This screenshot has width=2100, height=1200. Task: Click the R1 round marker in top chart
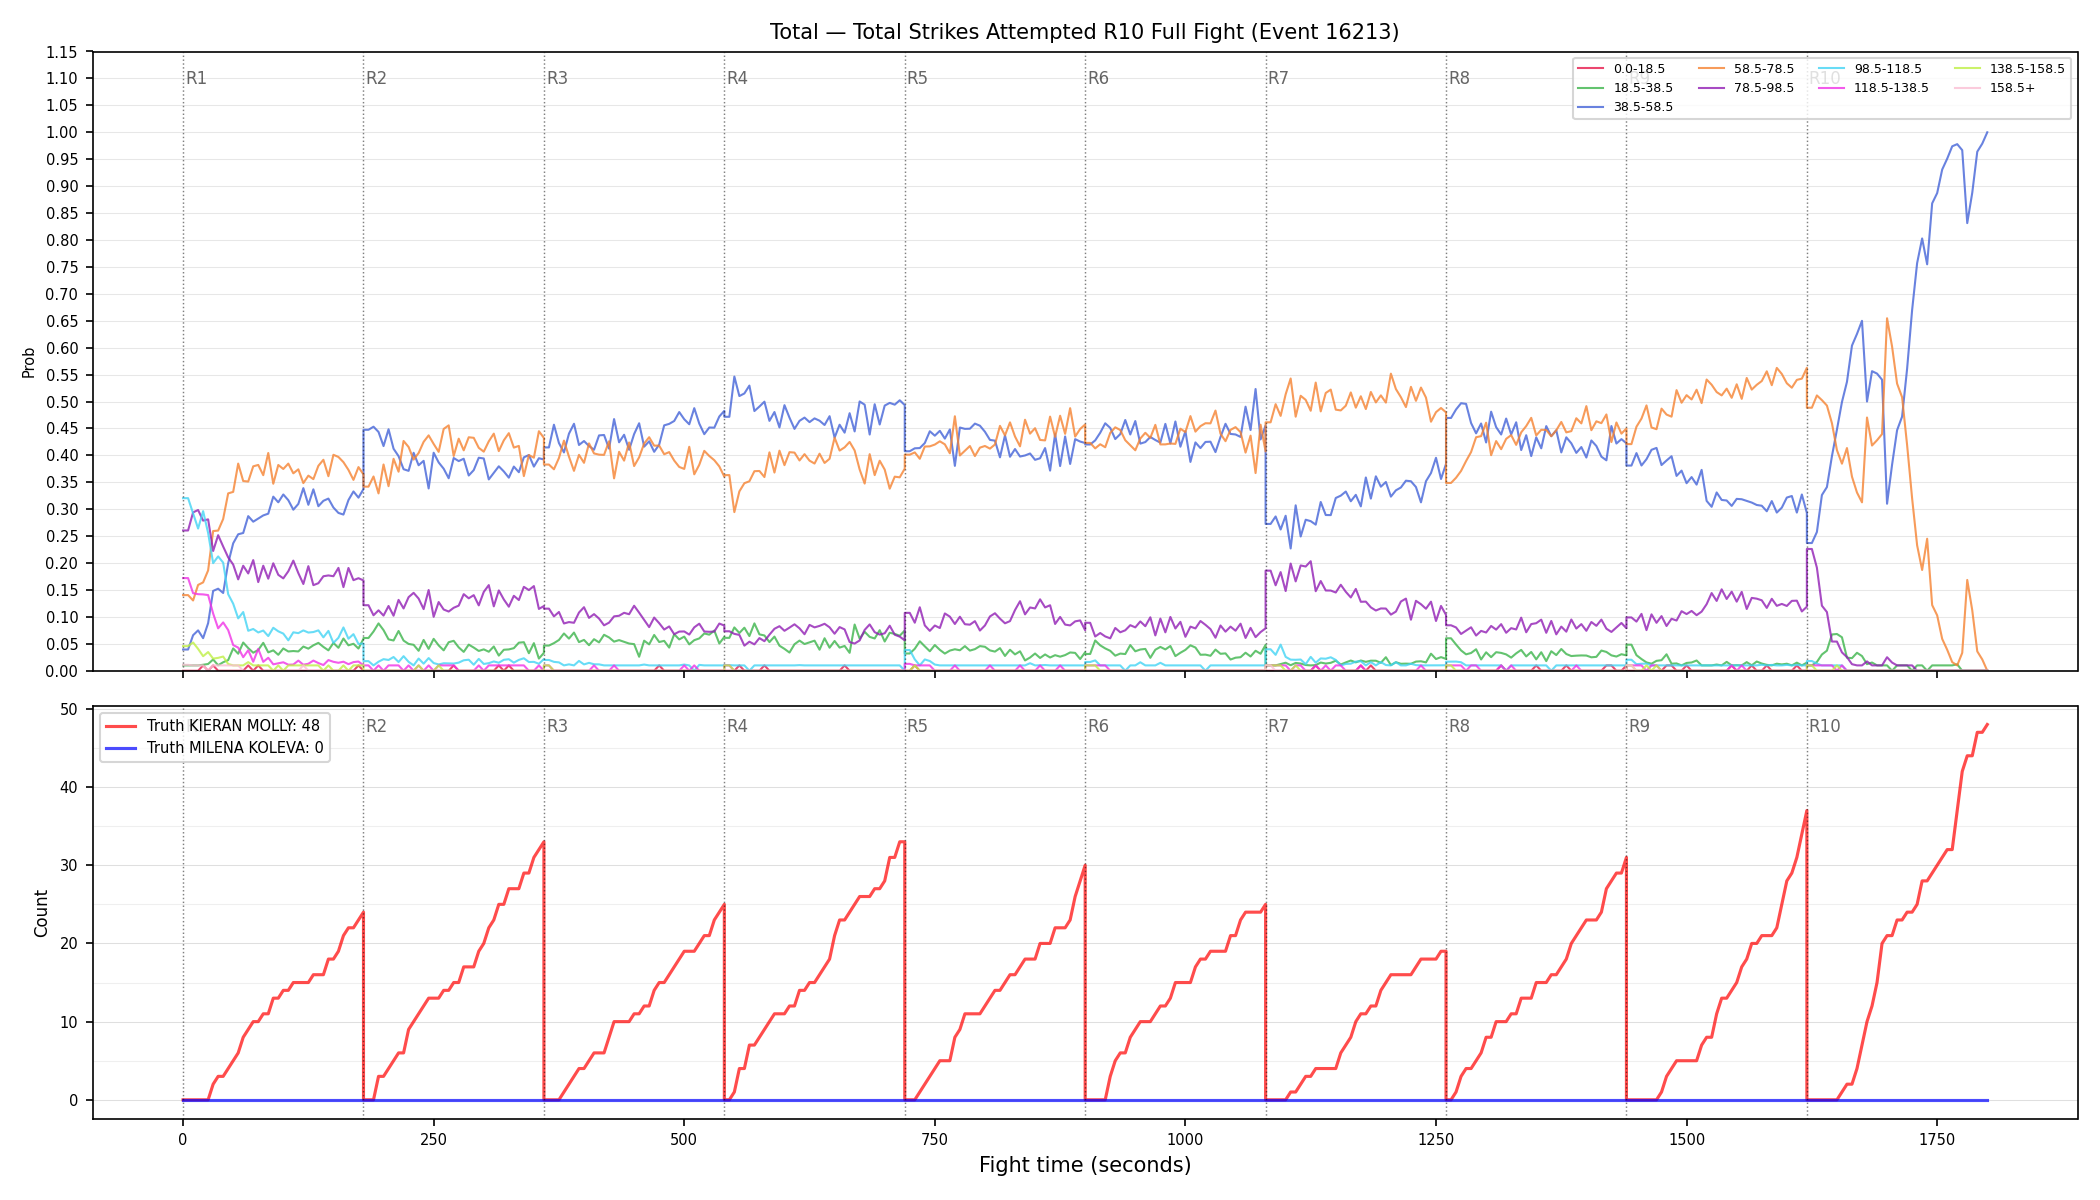[x=196, y=78]
